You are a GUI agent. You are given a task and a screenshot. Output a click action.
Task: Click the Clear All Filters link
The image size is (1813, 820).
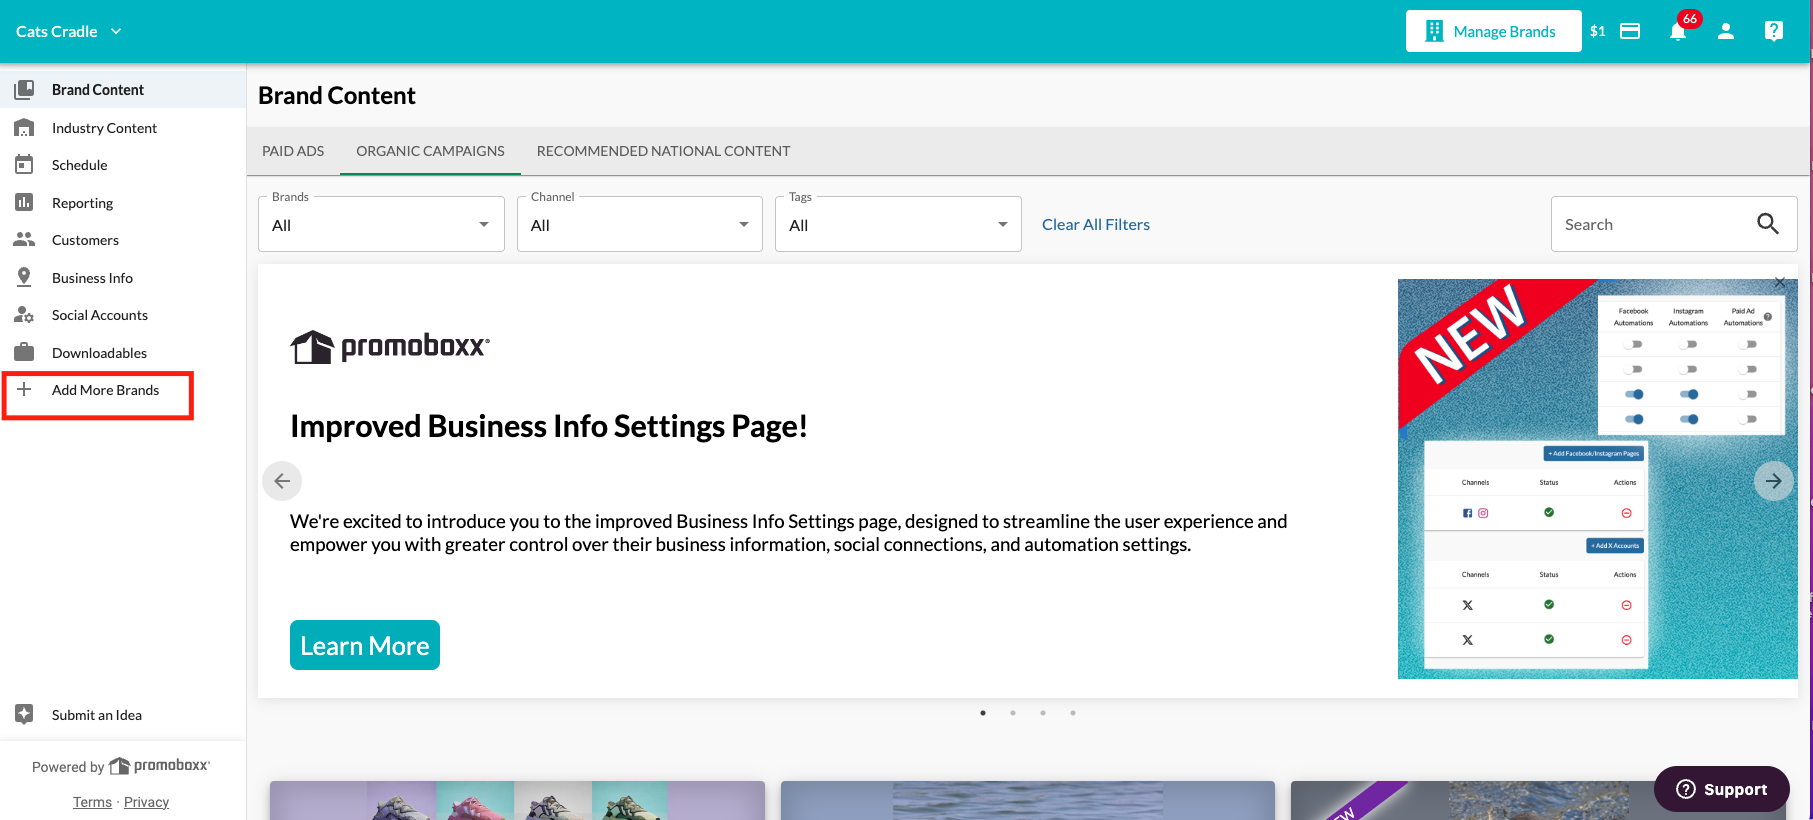pos(1096,225)
